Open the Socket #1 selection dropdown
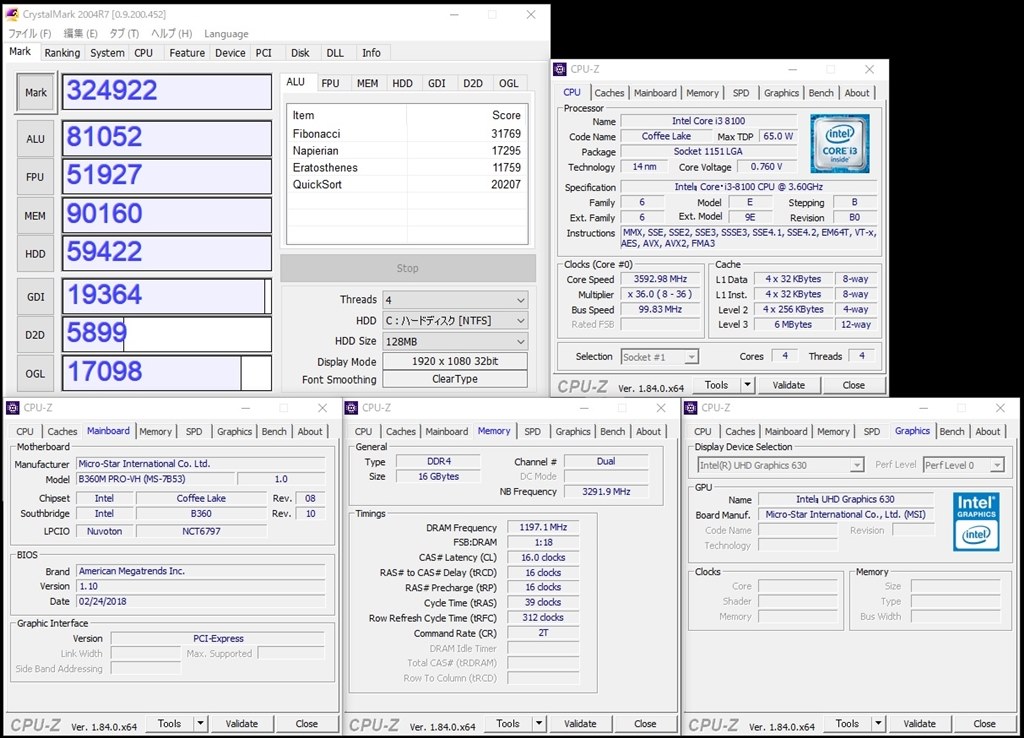The width and height of the screenshot is (1024, 738). tap(659, 357)
